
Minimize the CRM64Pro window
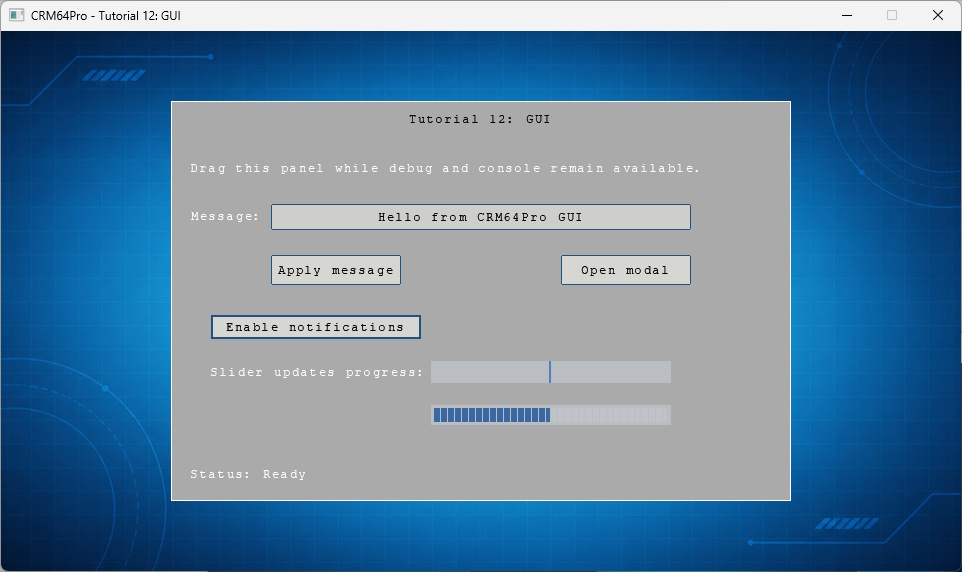click(847, 15)
